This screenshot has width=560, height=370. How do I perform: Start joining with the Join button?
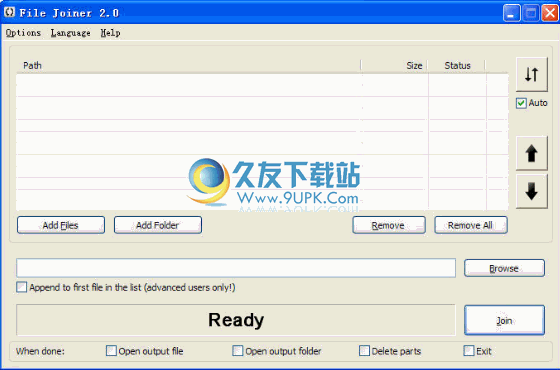point(504,320)
